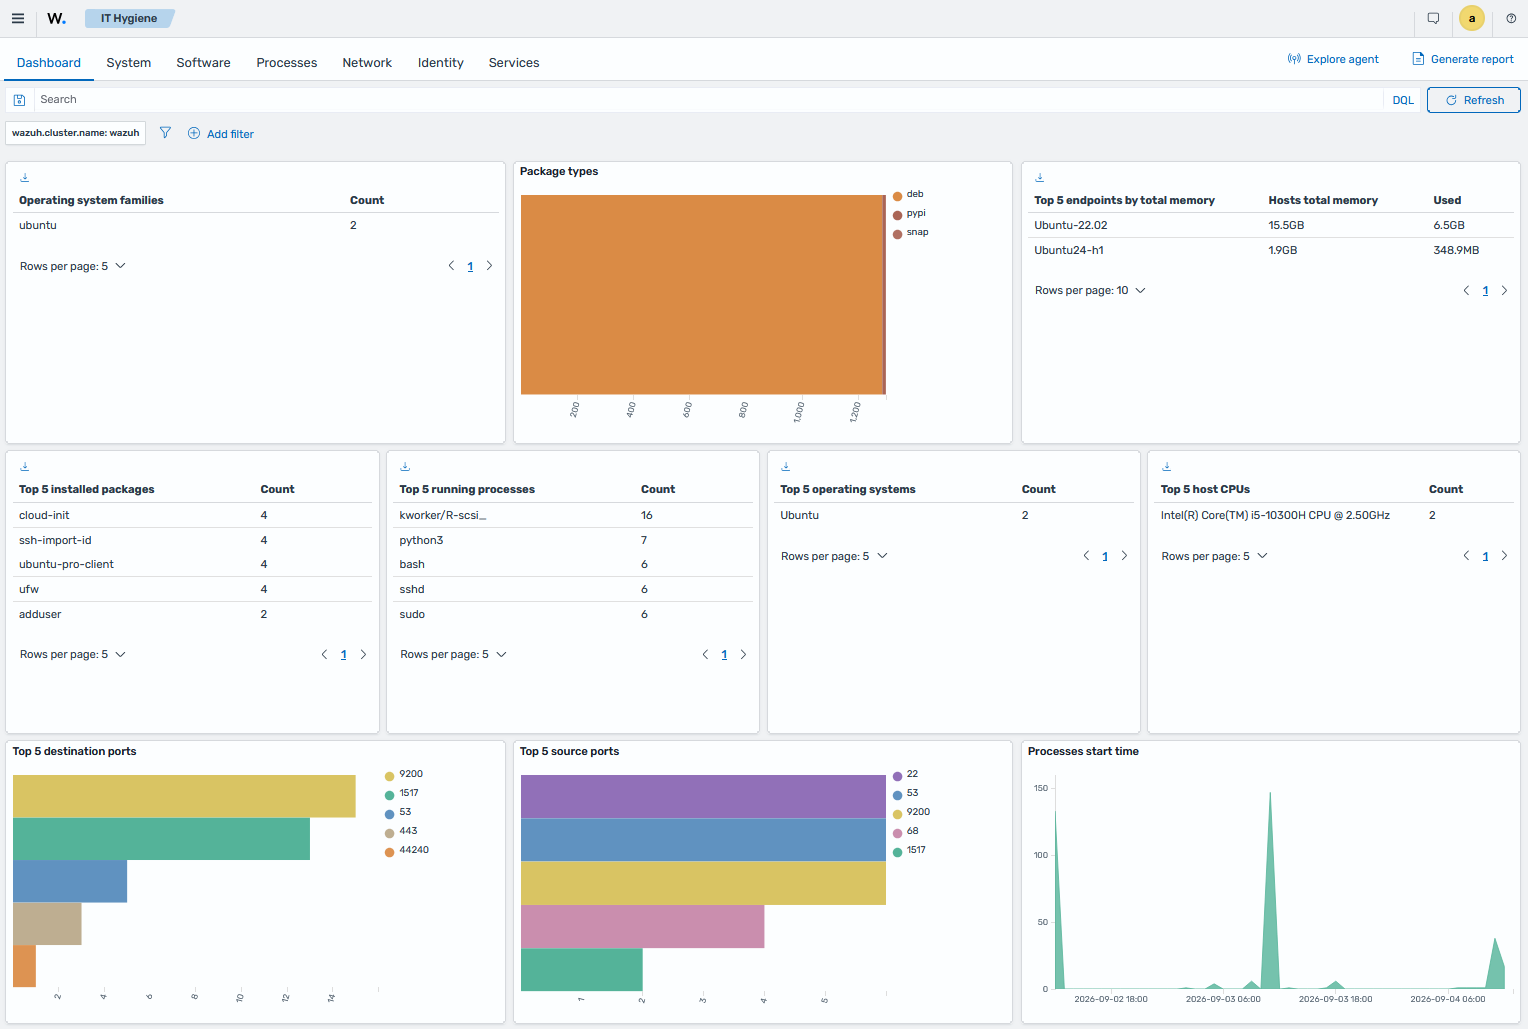Next page arrow in installed packages table
Screen dimensions: 1528x1029
click(x=363, y=655)
